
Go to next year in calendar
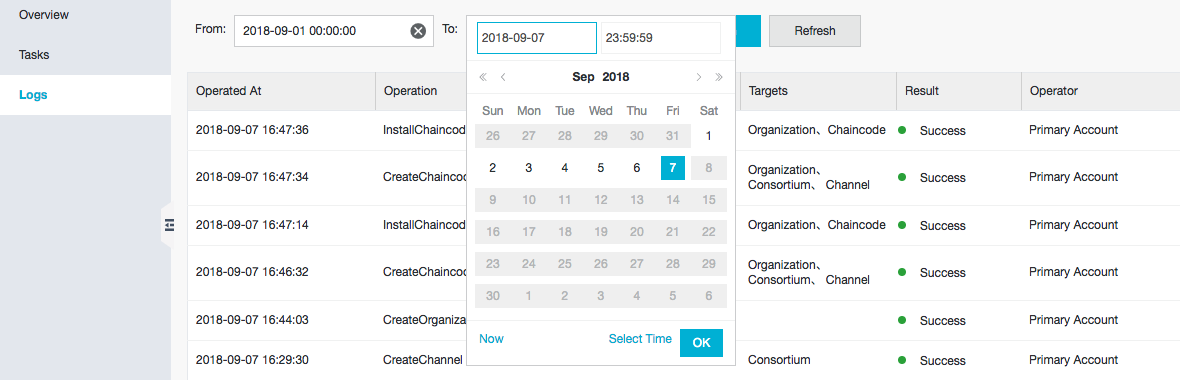(719, 77)
